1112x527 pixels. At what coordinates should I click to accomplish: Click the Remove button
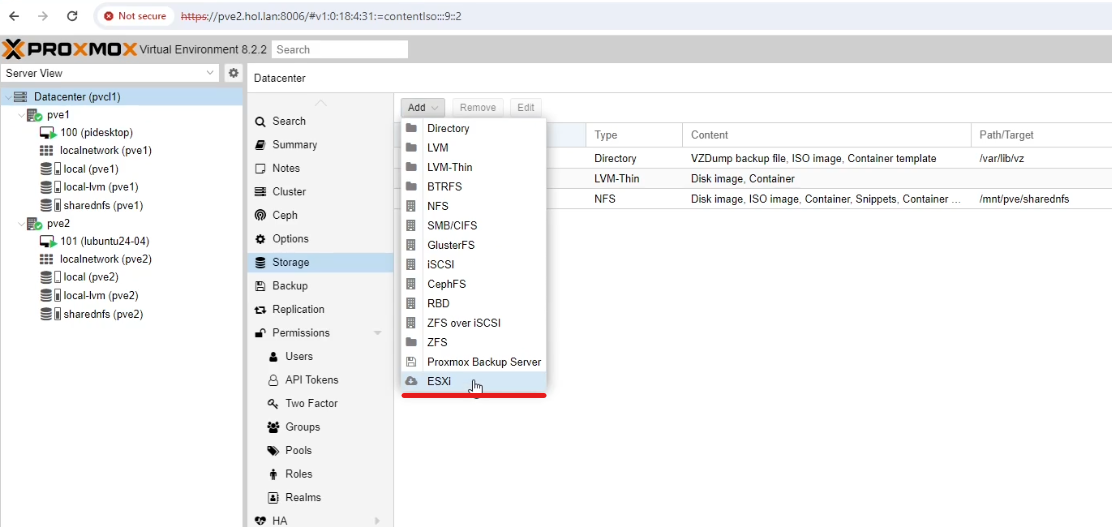(477, 108)
